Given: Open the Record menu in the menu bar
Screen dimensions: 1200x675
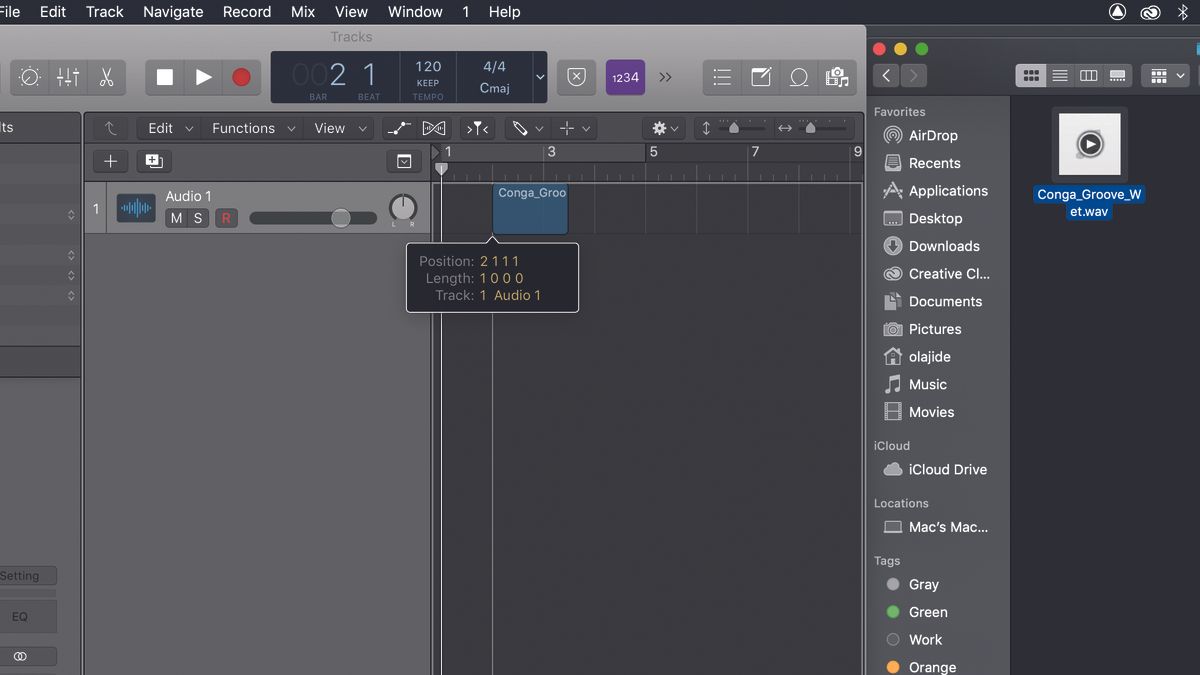Looking at the screenshot, I should pos(246,11).
